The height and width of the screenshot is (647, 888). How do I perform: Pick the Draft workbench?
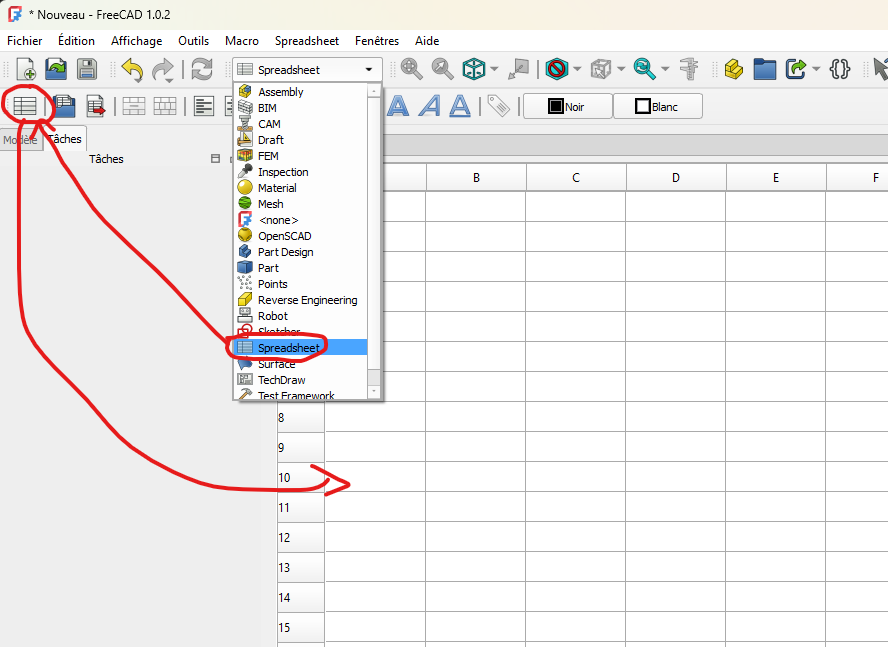(301, 139)
